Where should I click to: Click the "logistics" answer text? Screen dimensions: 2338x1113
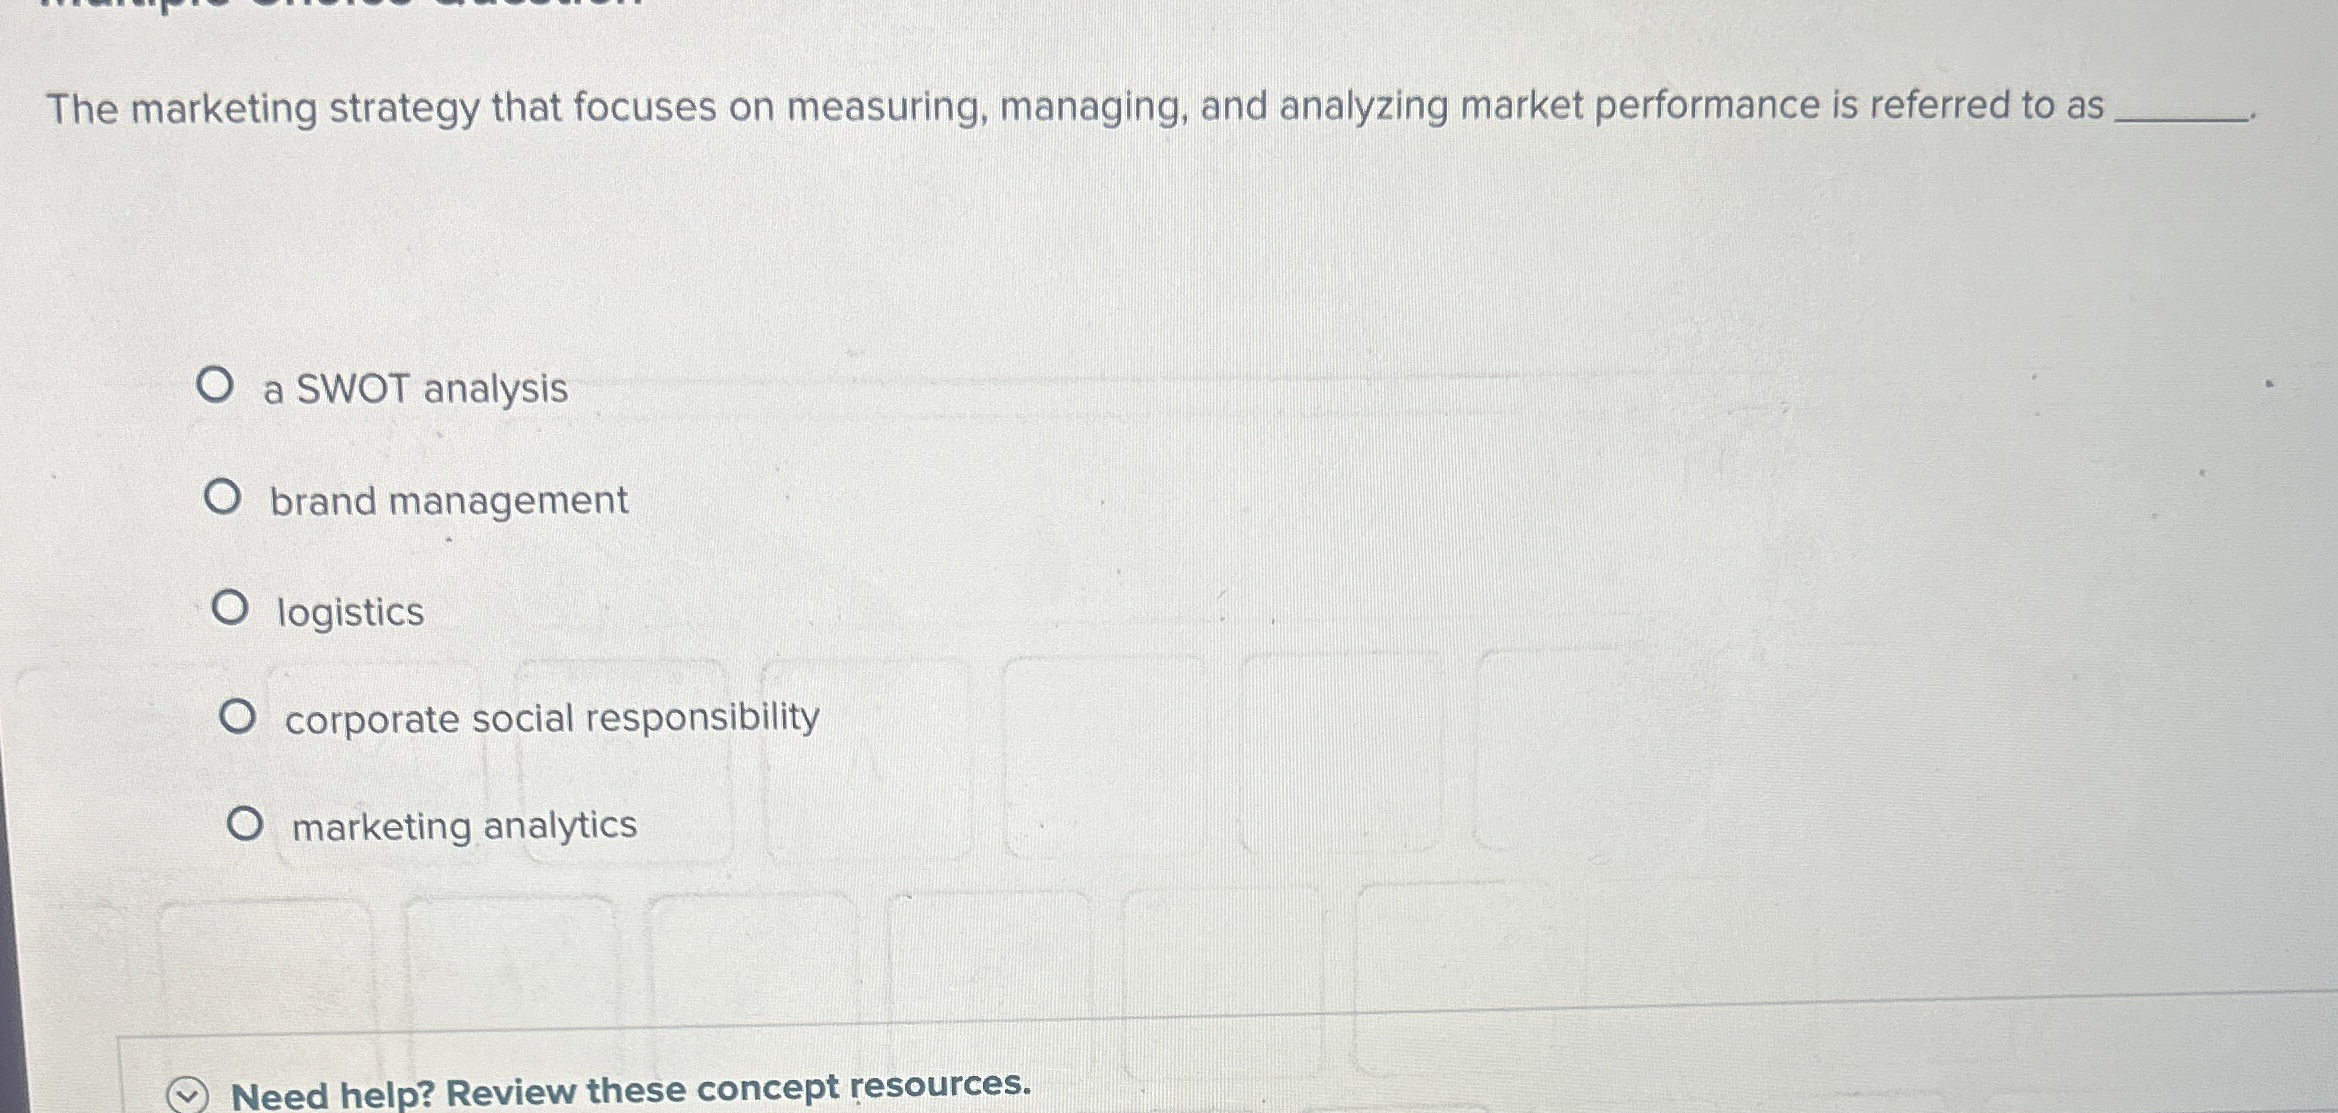350,611
